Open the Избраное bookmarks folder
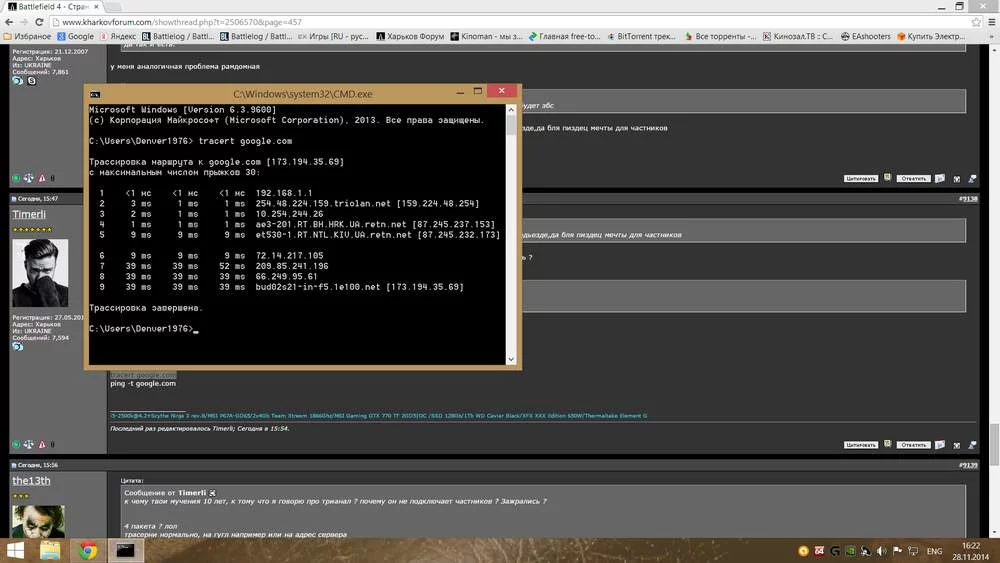The height and width of the screenshot is (563, 1000). click(27, 36)
